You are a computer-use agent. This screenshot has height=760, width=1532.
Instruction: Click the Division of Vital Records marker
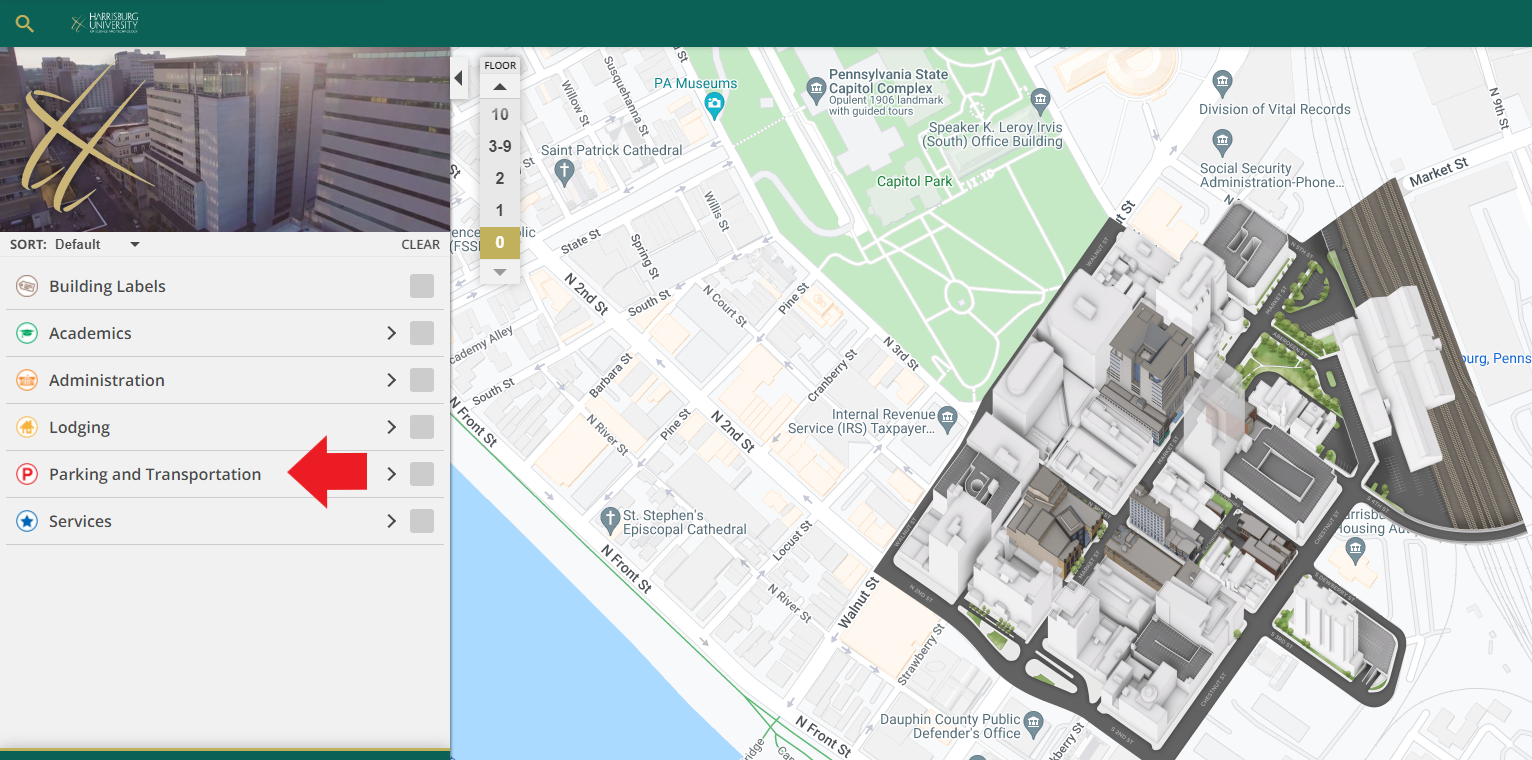tap(1221, 82)
